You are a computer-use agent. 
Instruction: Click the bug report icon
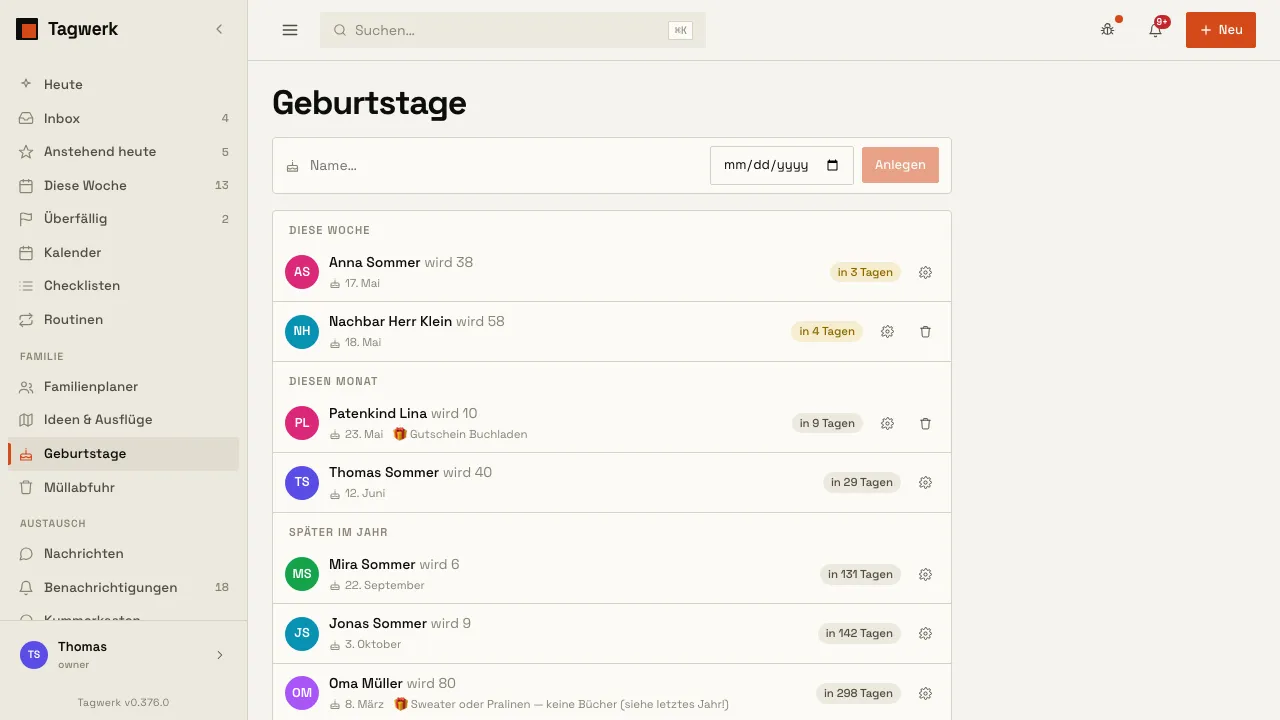1107,30
